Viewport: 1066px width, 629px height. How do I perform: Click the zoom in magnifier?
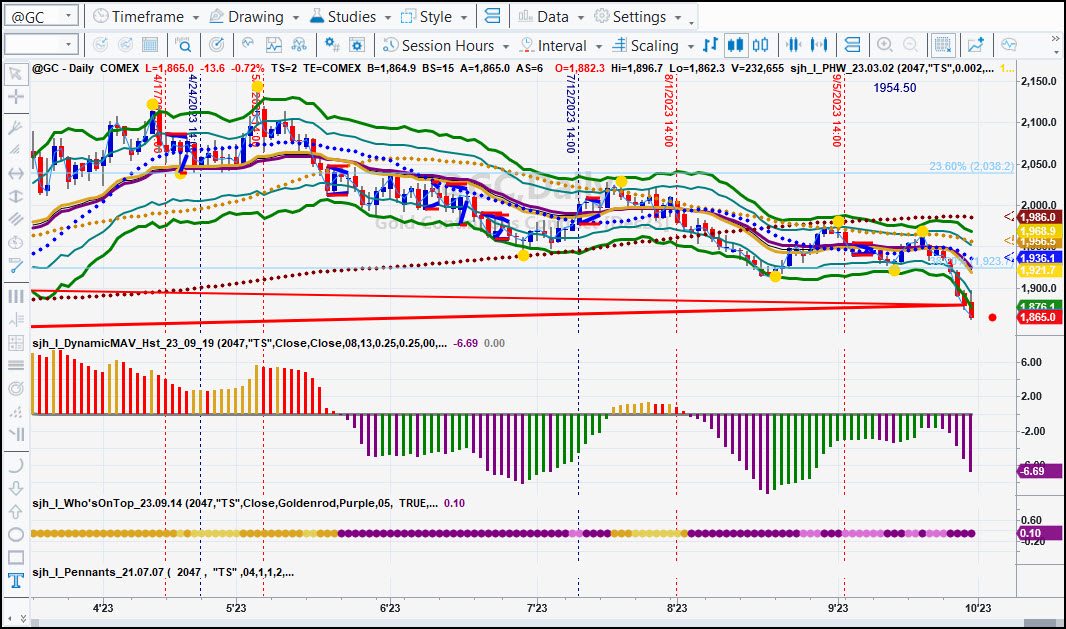click(884, 46)
